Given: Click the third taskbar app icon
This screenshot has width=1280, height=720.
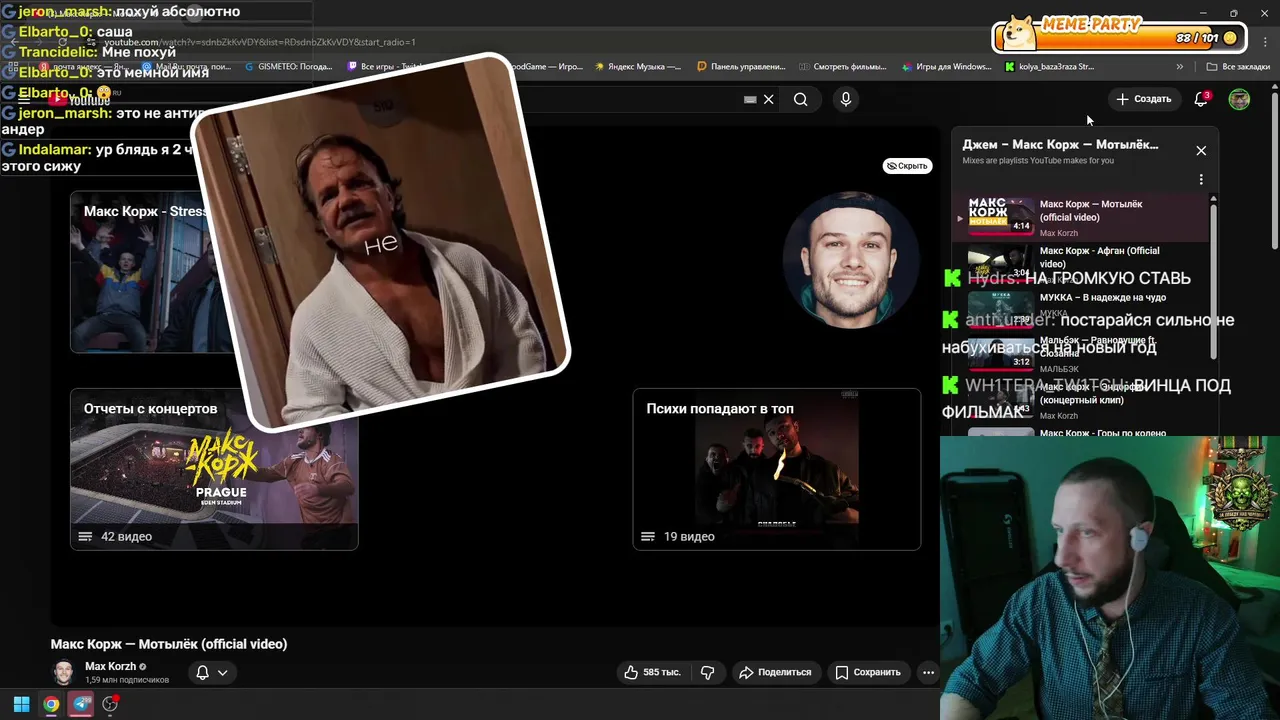Looking at the screenshot, I should (x=110, y=704).
